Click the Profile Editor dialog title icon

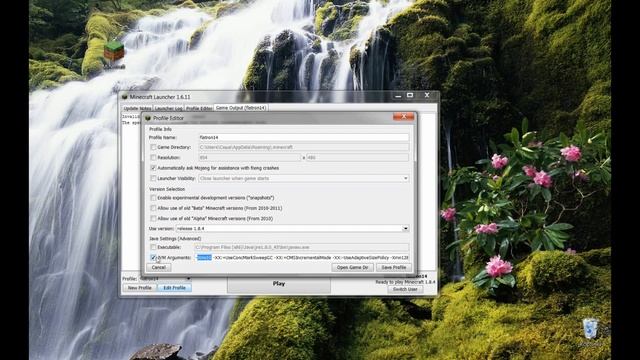coord(148,118)
